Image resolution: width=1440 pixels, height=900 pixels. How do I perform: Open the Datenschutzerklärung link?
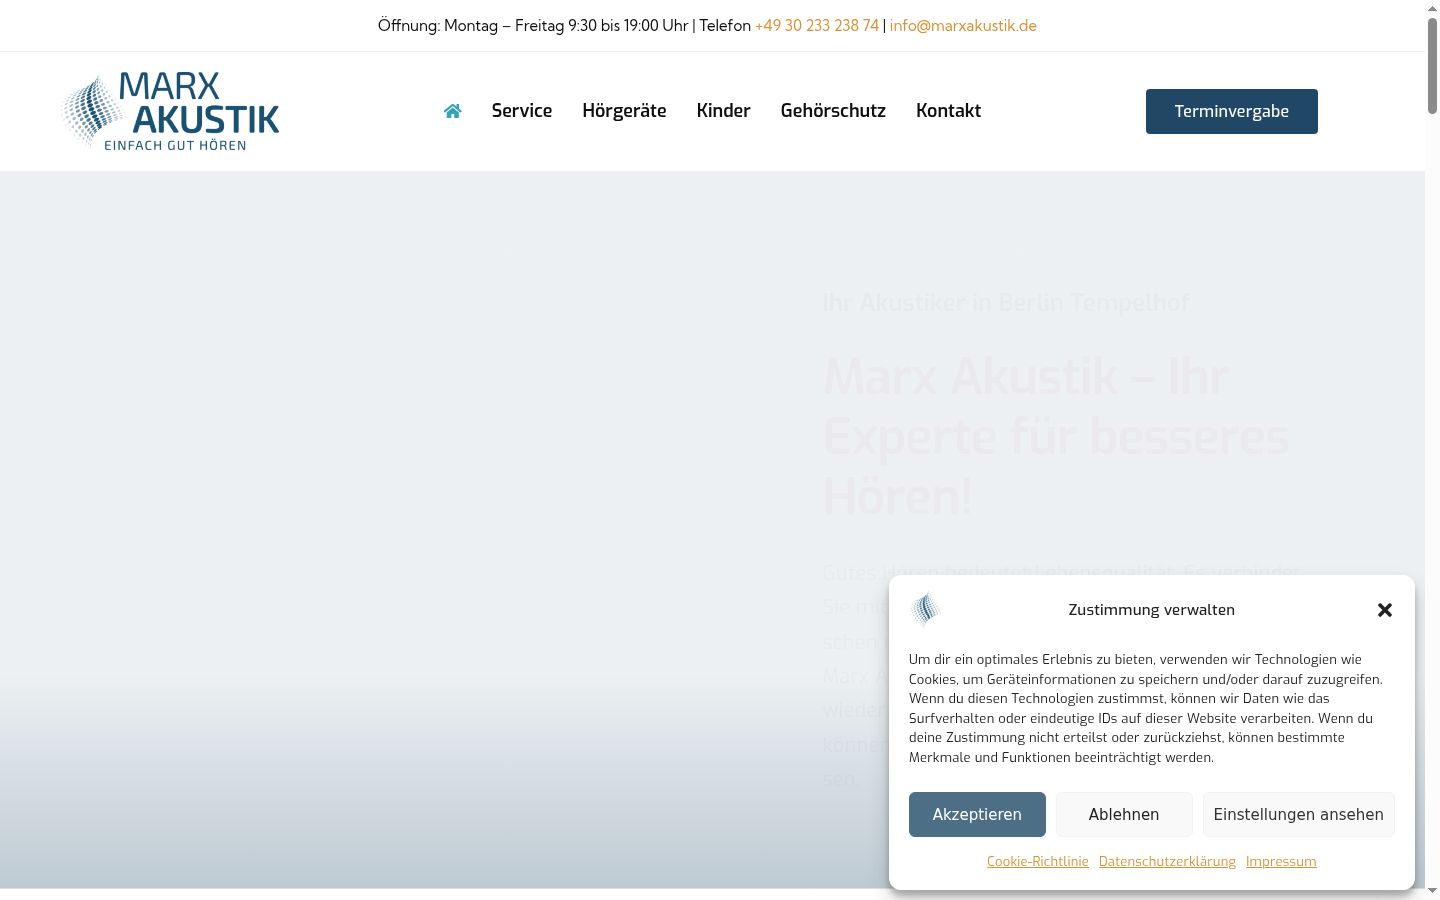[1167, 861]
